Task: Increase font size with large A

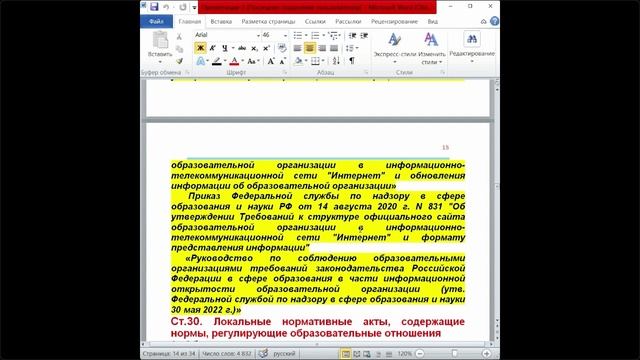Action: [270, 61]
